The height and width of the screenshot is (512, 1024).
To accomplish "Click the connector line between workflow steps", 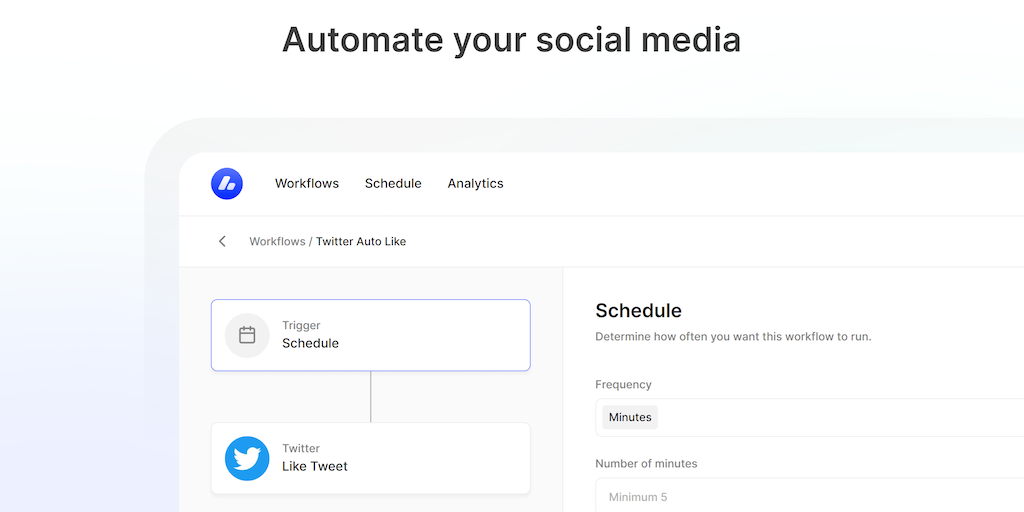I will click(x=371, y=396).
